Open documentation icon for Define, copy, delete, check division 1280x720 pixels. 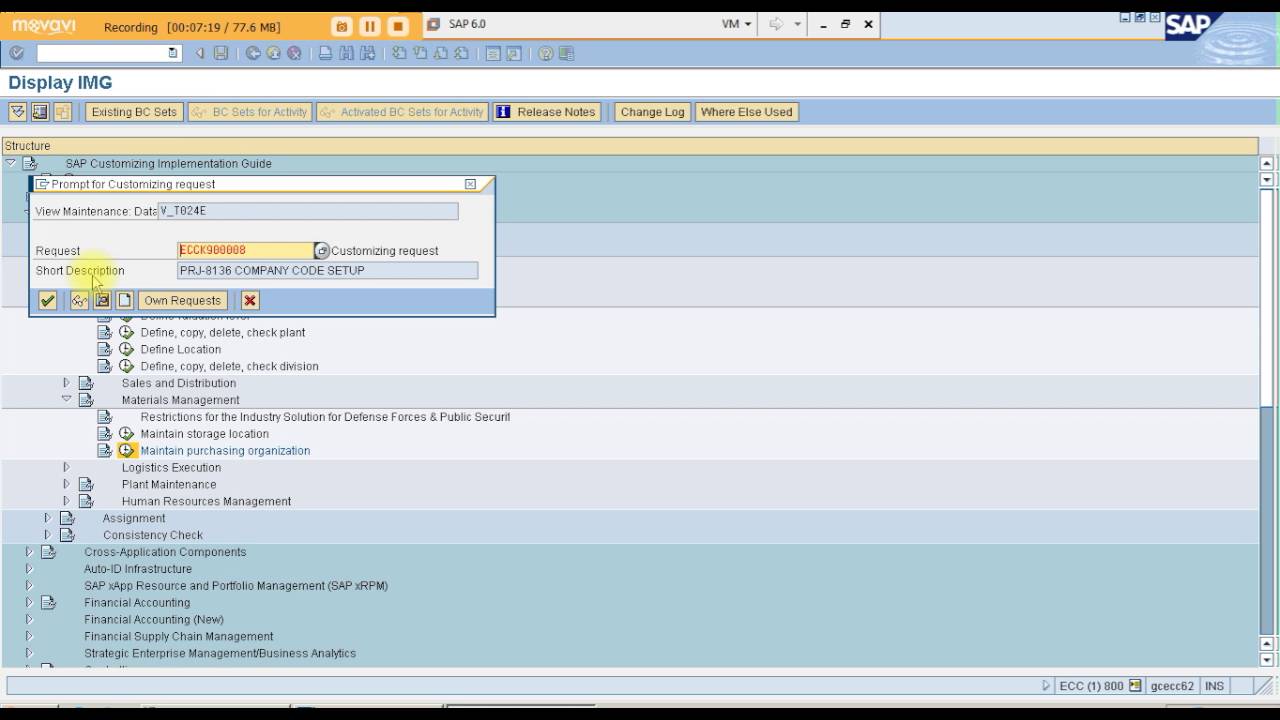click(x=104, y=366)
